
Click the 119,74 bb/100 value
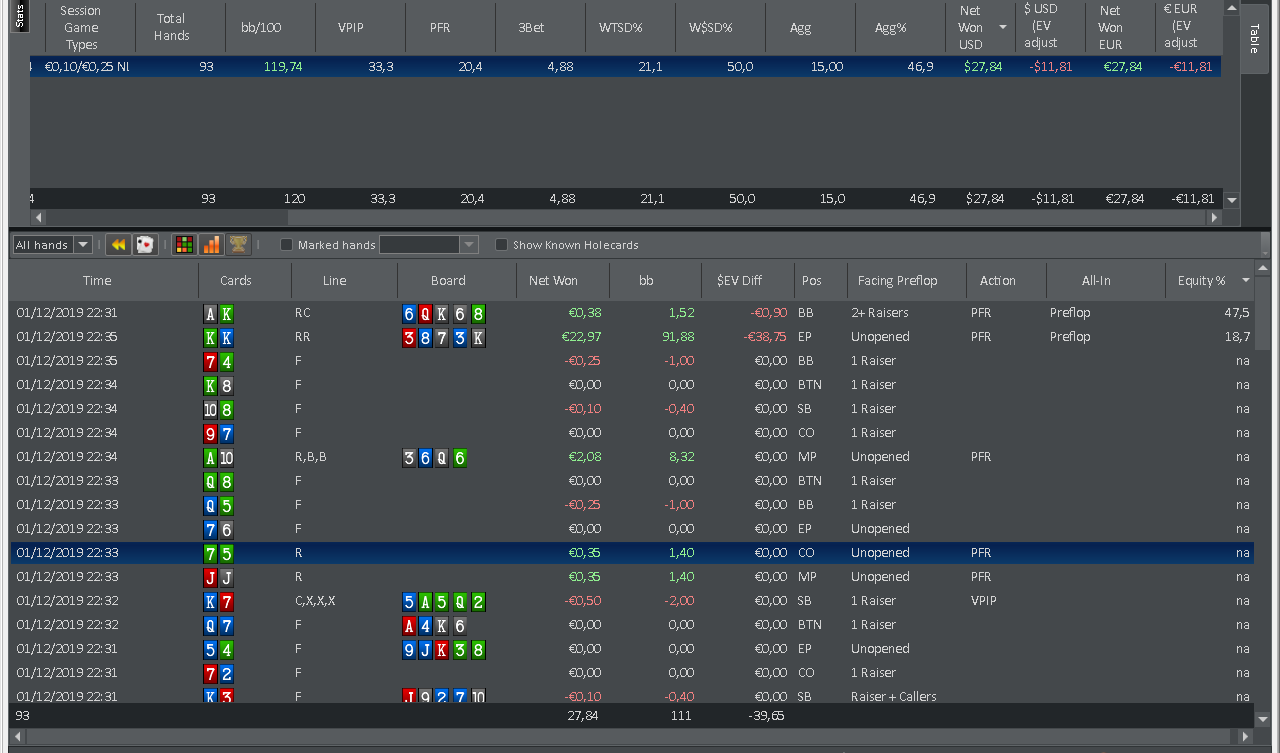[x=283, y=66]
